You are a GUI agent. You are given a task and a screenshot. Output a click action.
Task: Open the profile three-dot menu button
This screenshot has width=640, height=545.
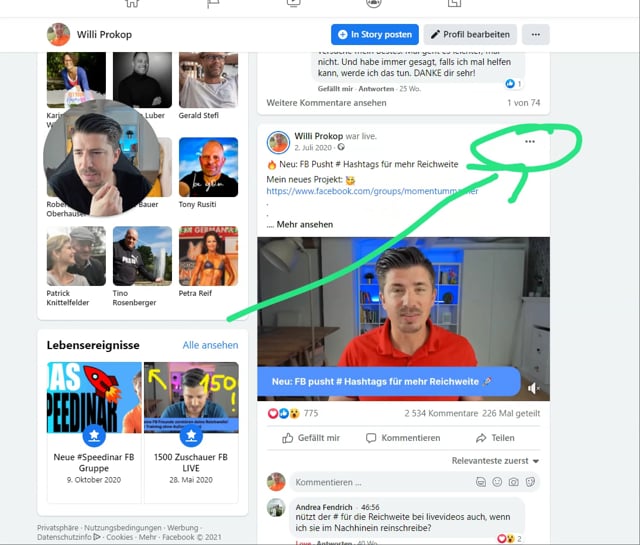pos(536,34)
